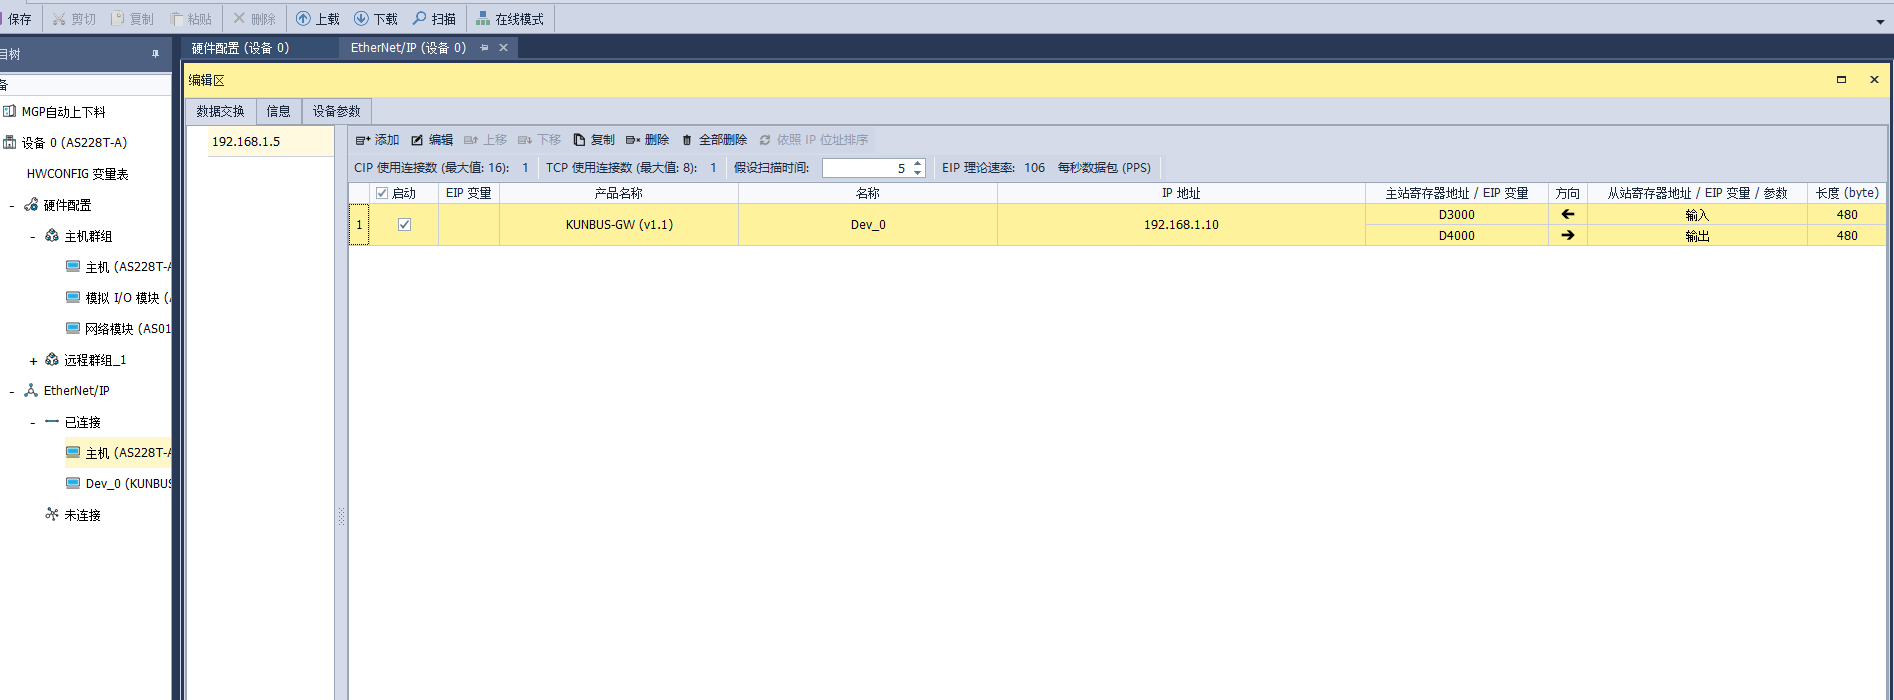Click the 上载 (upload) toolbar icon
This screenshot has height=700, width=1894.
[318, 19]
